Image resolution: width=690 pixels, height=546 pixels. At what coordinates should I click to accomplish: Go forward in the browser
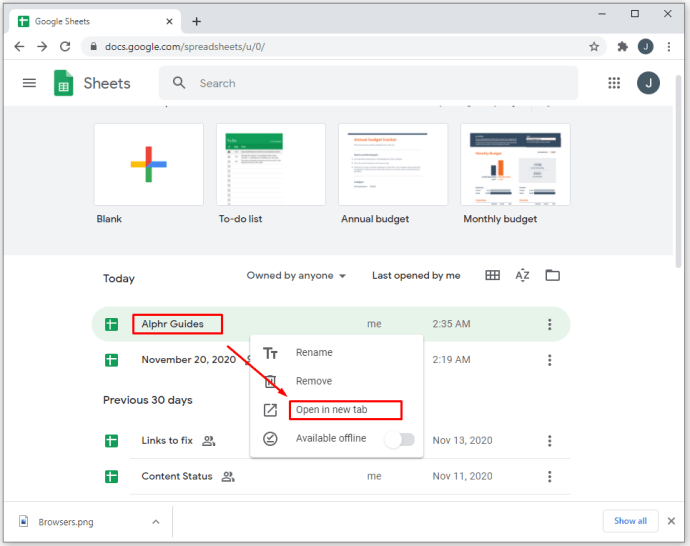pyautogui.click(x=42, y=47)
